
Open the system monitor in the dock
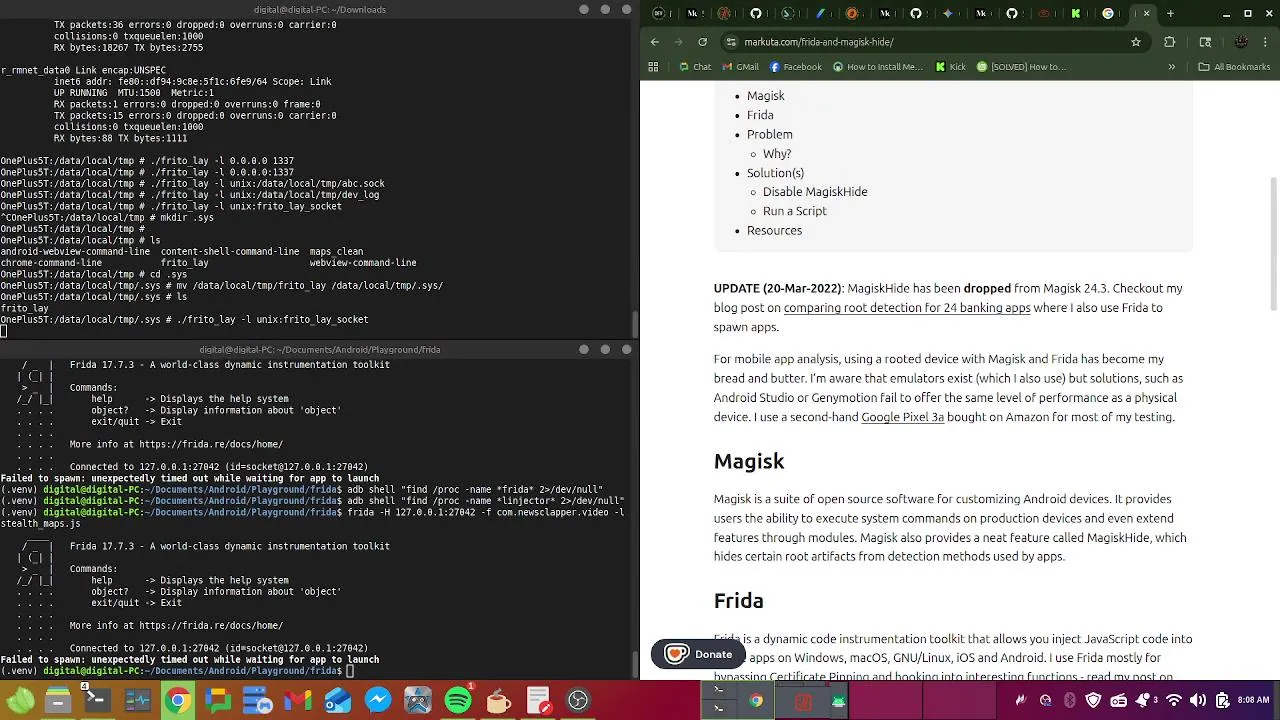coord(138,700)
